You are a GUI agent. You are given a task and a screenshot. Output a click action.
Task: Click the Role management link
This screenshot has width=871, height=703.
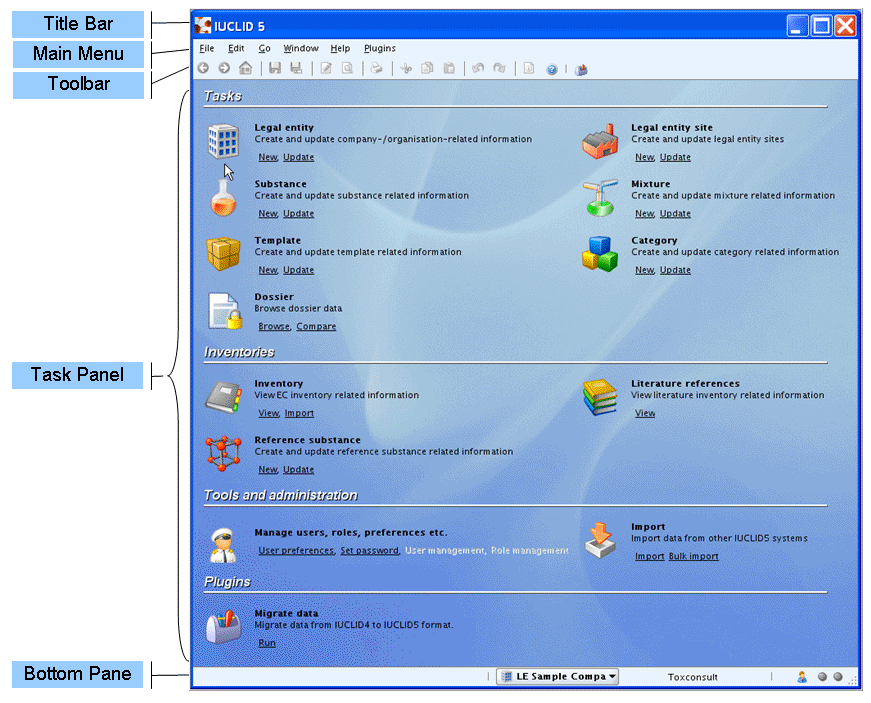530,551
